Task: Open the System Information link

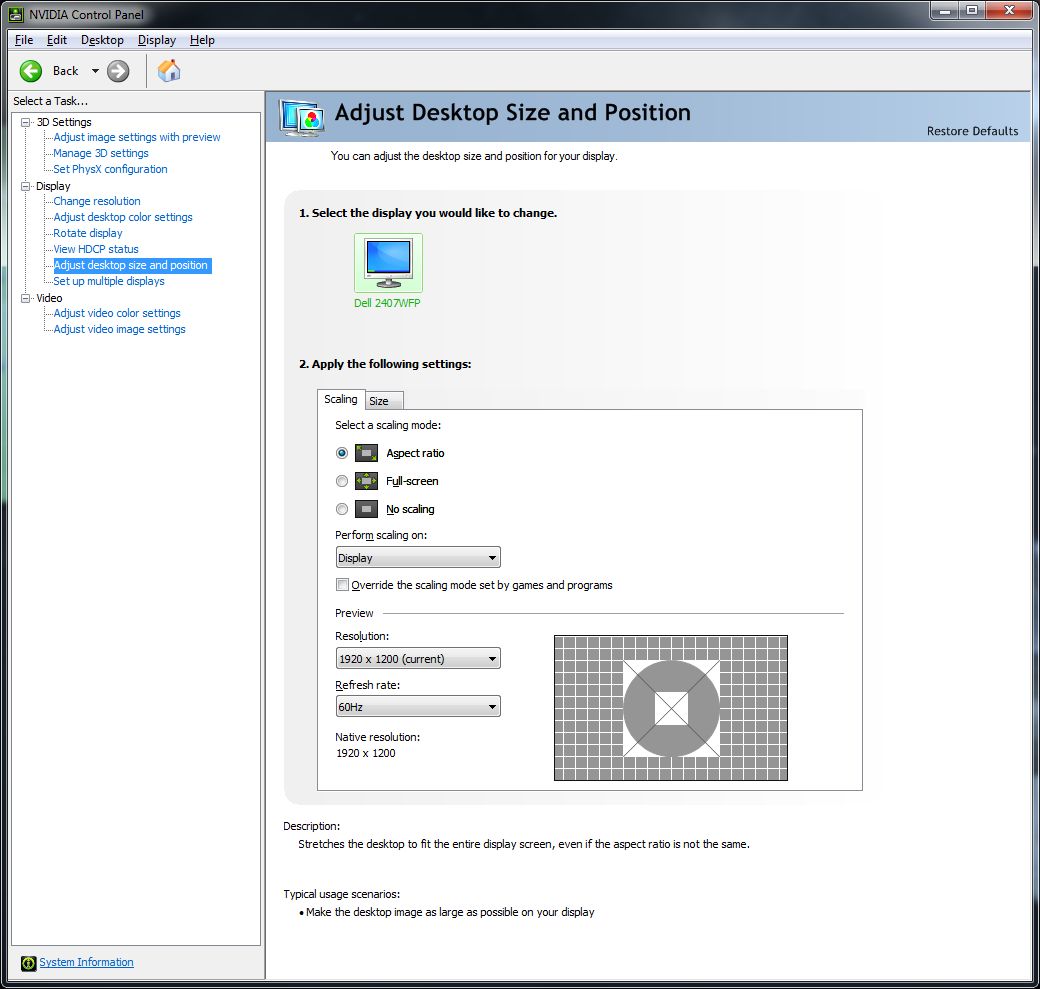Action: click(x=86, y=962)
